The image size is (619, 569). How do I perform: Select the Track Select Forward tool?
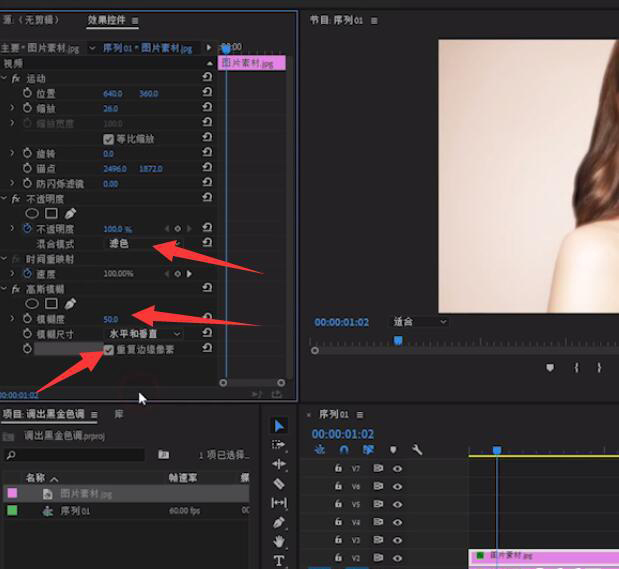pos(279,445)
